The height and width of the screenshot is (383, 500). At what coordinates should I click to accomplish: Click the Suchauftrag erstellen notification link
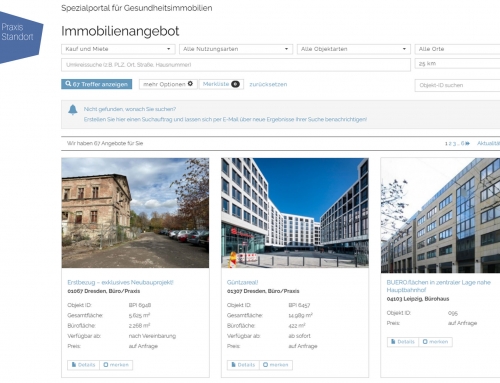click(x=225, y=119)
